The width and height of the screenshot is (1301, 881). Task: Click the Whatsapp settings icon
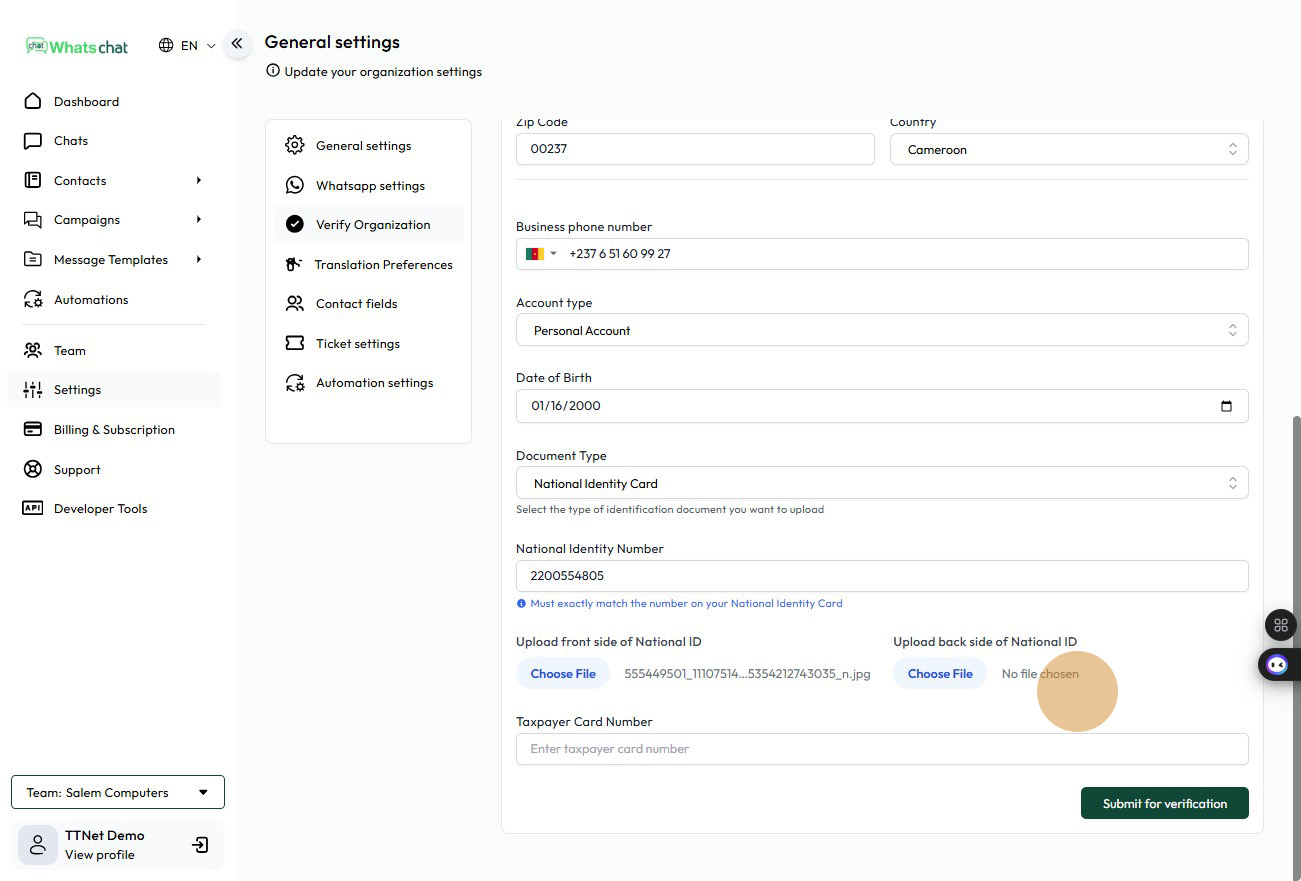coord(295,185)
